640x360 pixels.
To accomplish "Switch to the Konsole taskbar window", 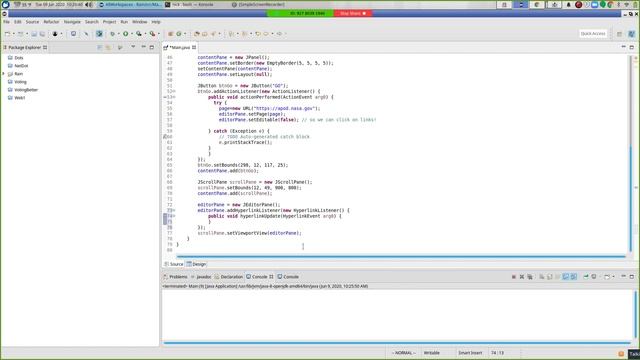I will tap(190, 4).
